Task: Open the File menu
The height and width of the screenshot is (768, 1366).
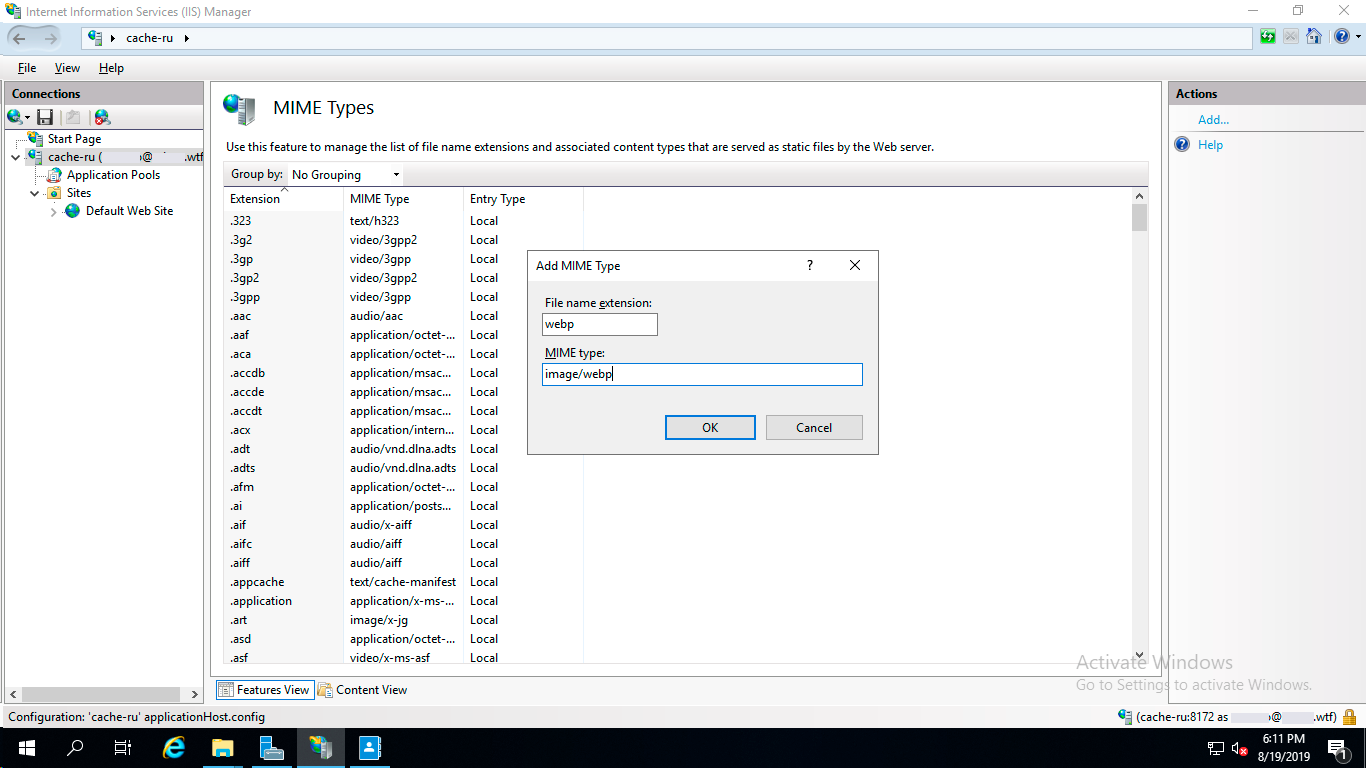Action: (27, 68)
